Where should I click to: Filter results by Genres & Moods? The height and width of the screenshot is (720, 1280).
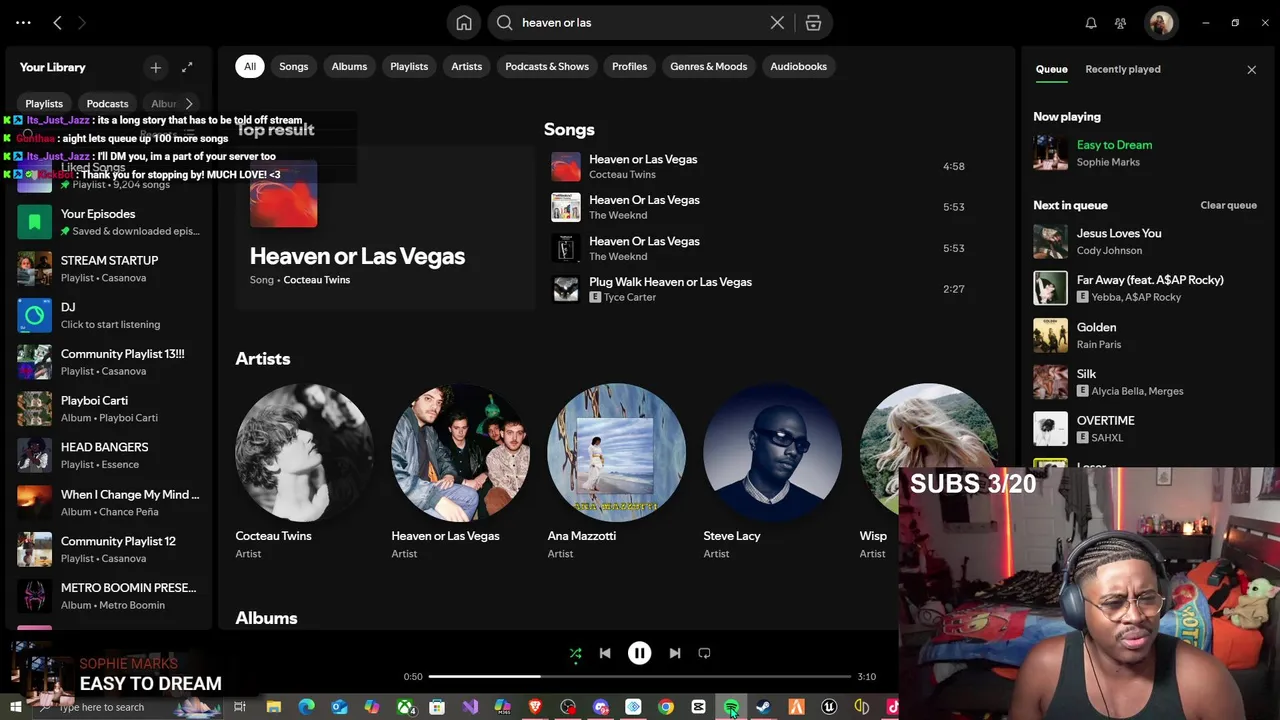pyautogui.click(x=709, y=66)
